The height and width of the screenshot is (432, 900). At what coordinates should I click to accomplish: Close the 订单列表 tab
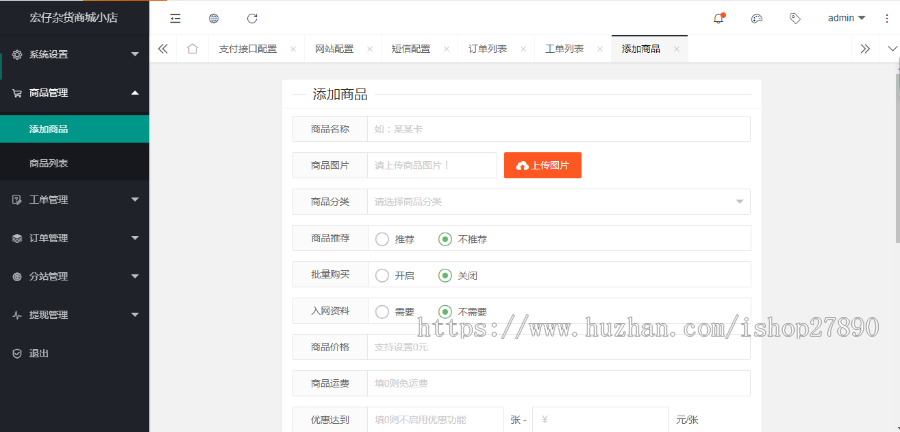[x=523, y=49]
